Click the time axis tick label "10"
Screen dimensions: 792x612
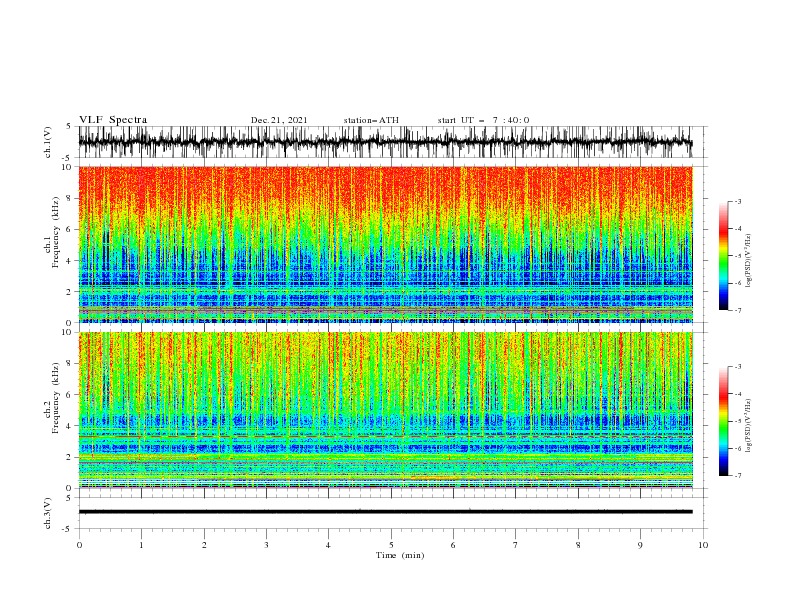tap(703, 545)
